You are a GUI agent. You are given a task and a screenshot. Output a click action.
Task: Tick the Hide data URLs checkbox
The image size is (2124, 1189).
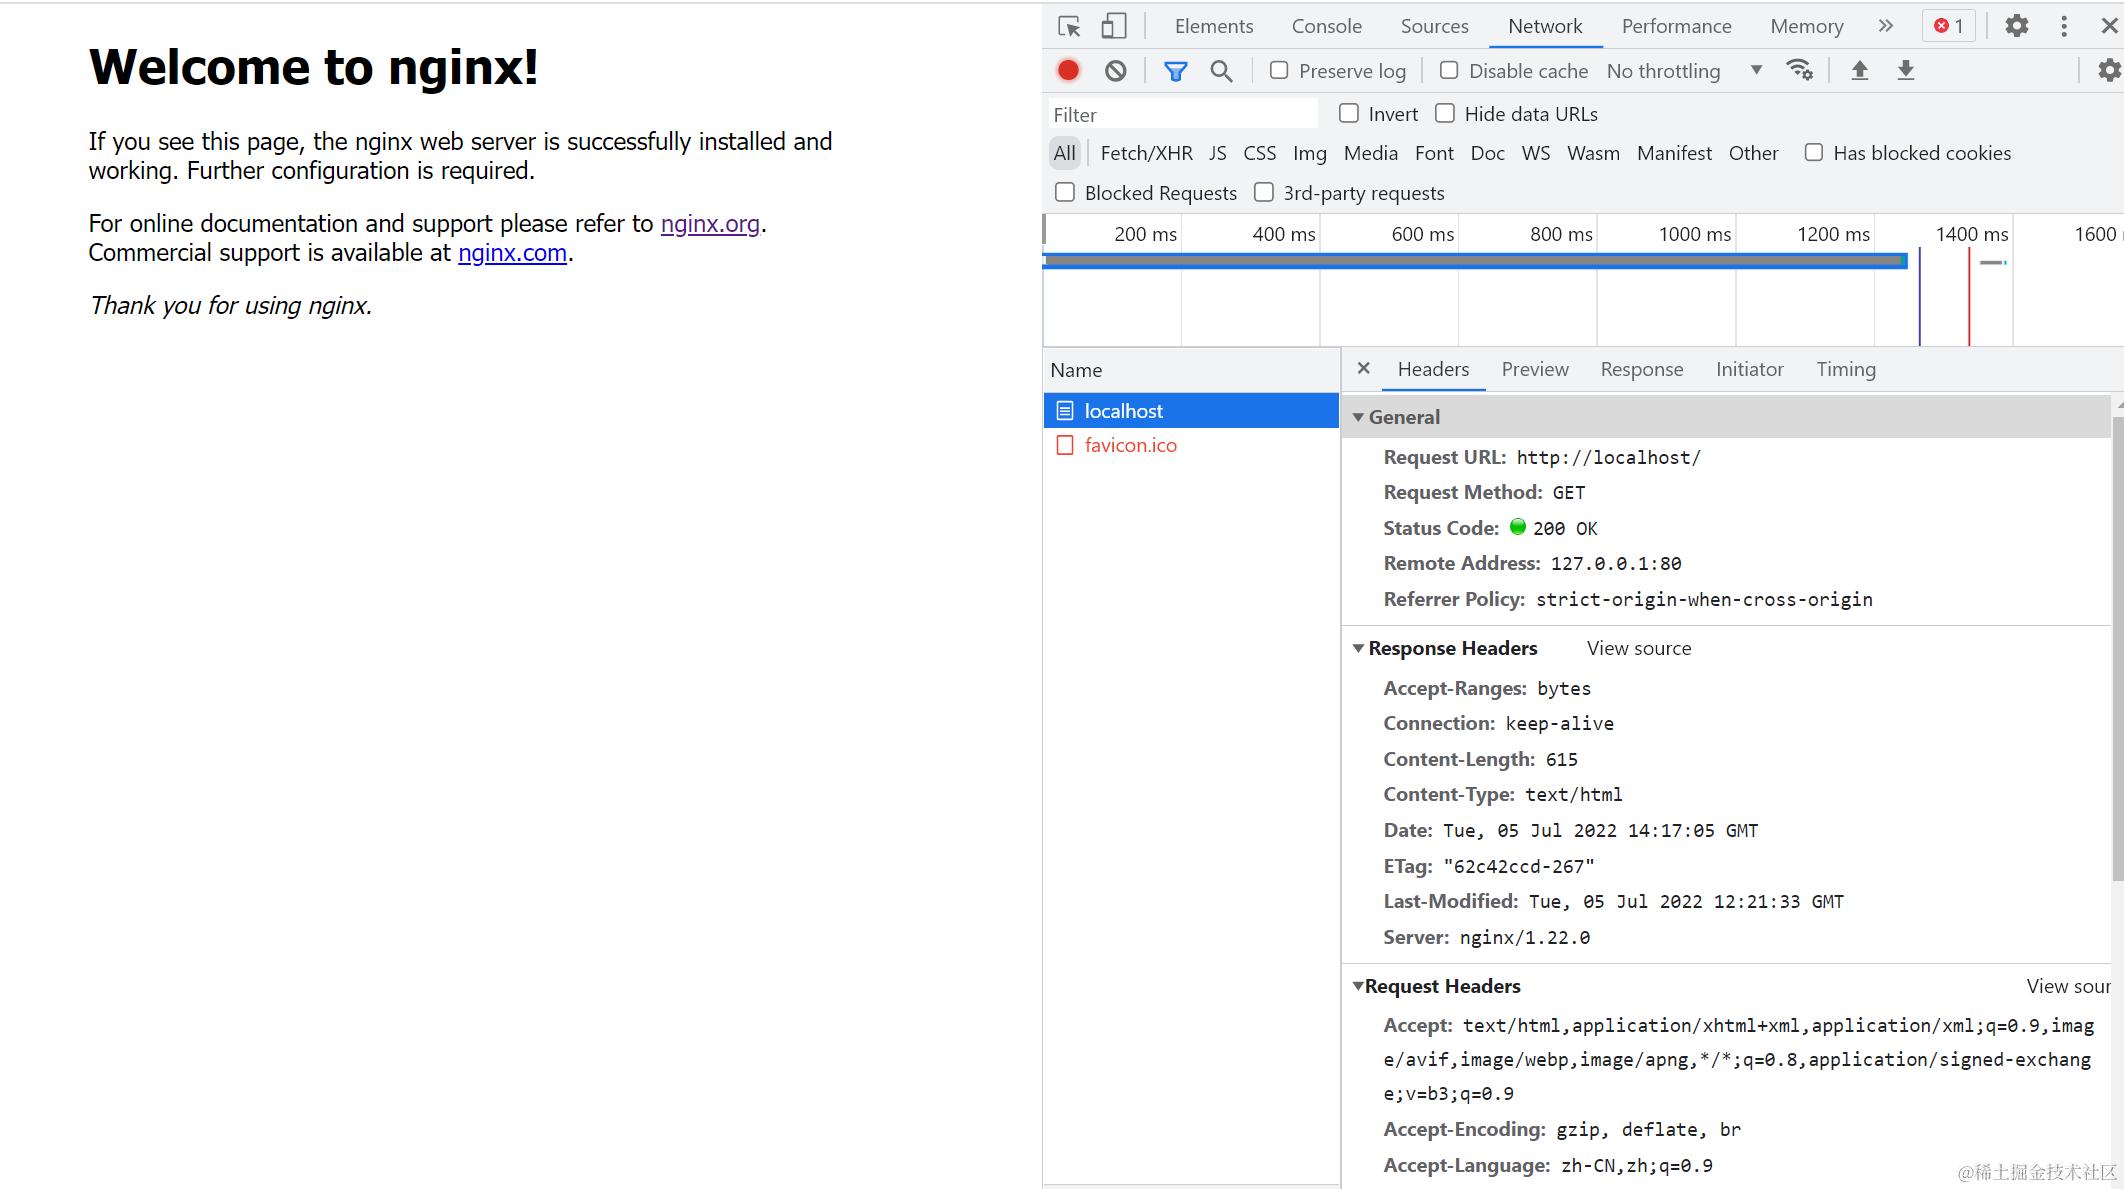click(x=1445, y=113)
